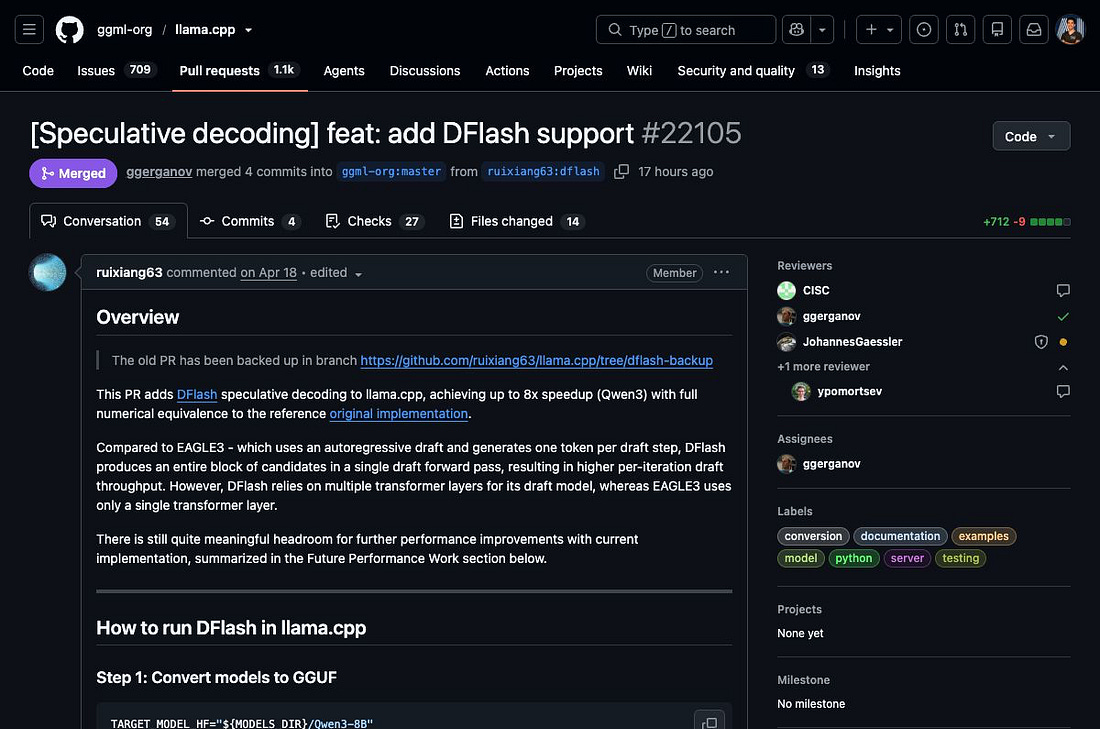The height and width of the screenshot is (729, 1100).
Task: Filter by examples label
Action: [984, 536]
